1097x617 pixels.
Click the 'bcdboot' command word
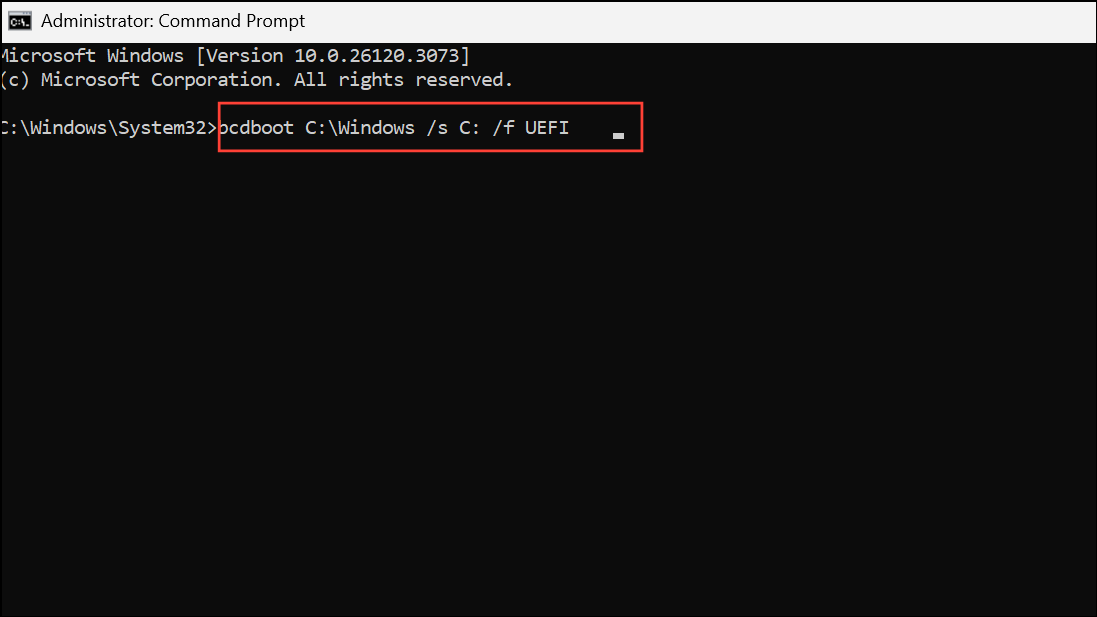pos(257,127)
